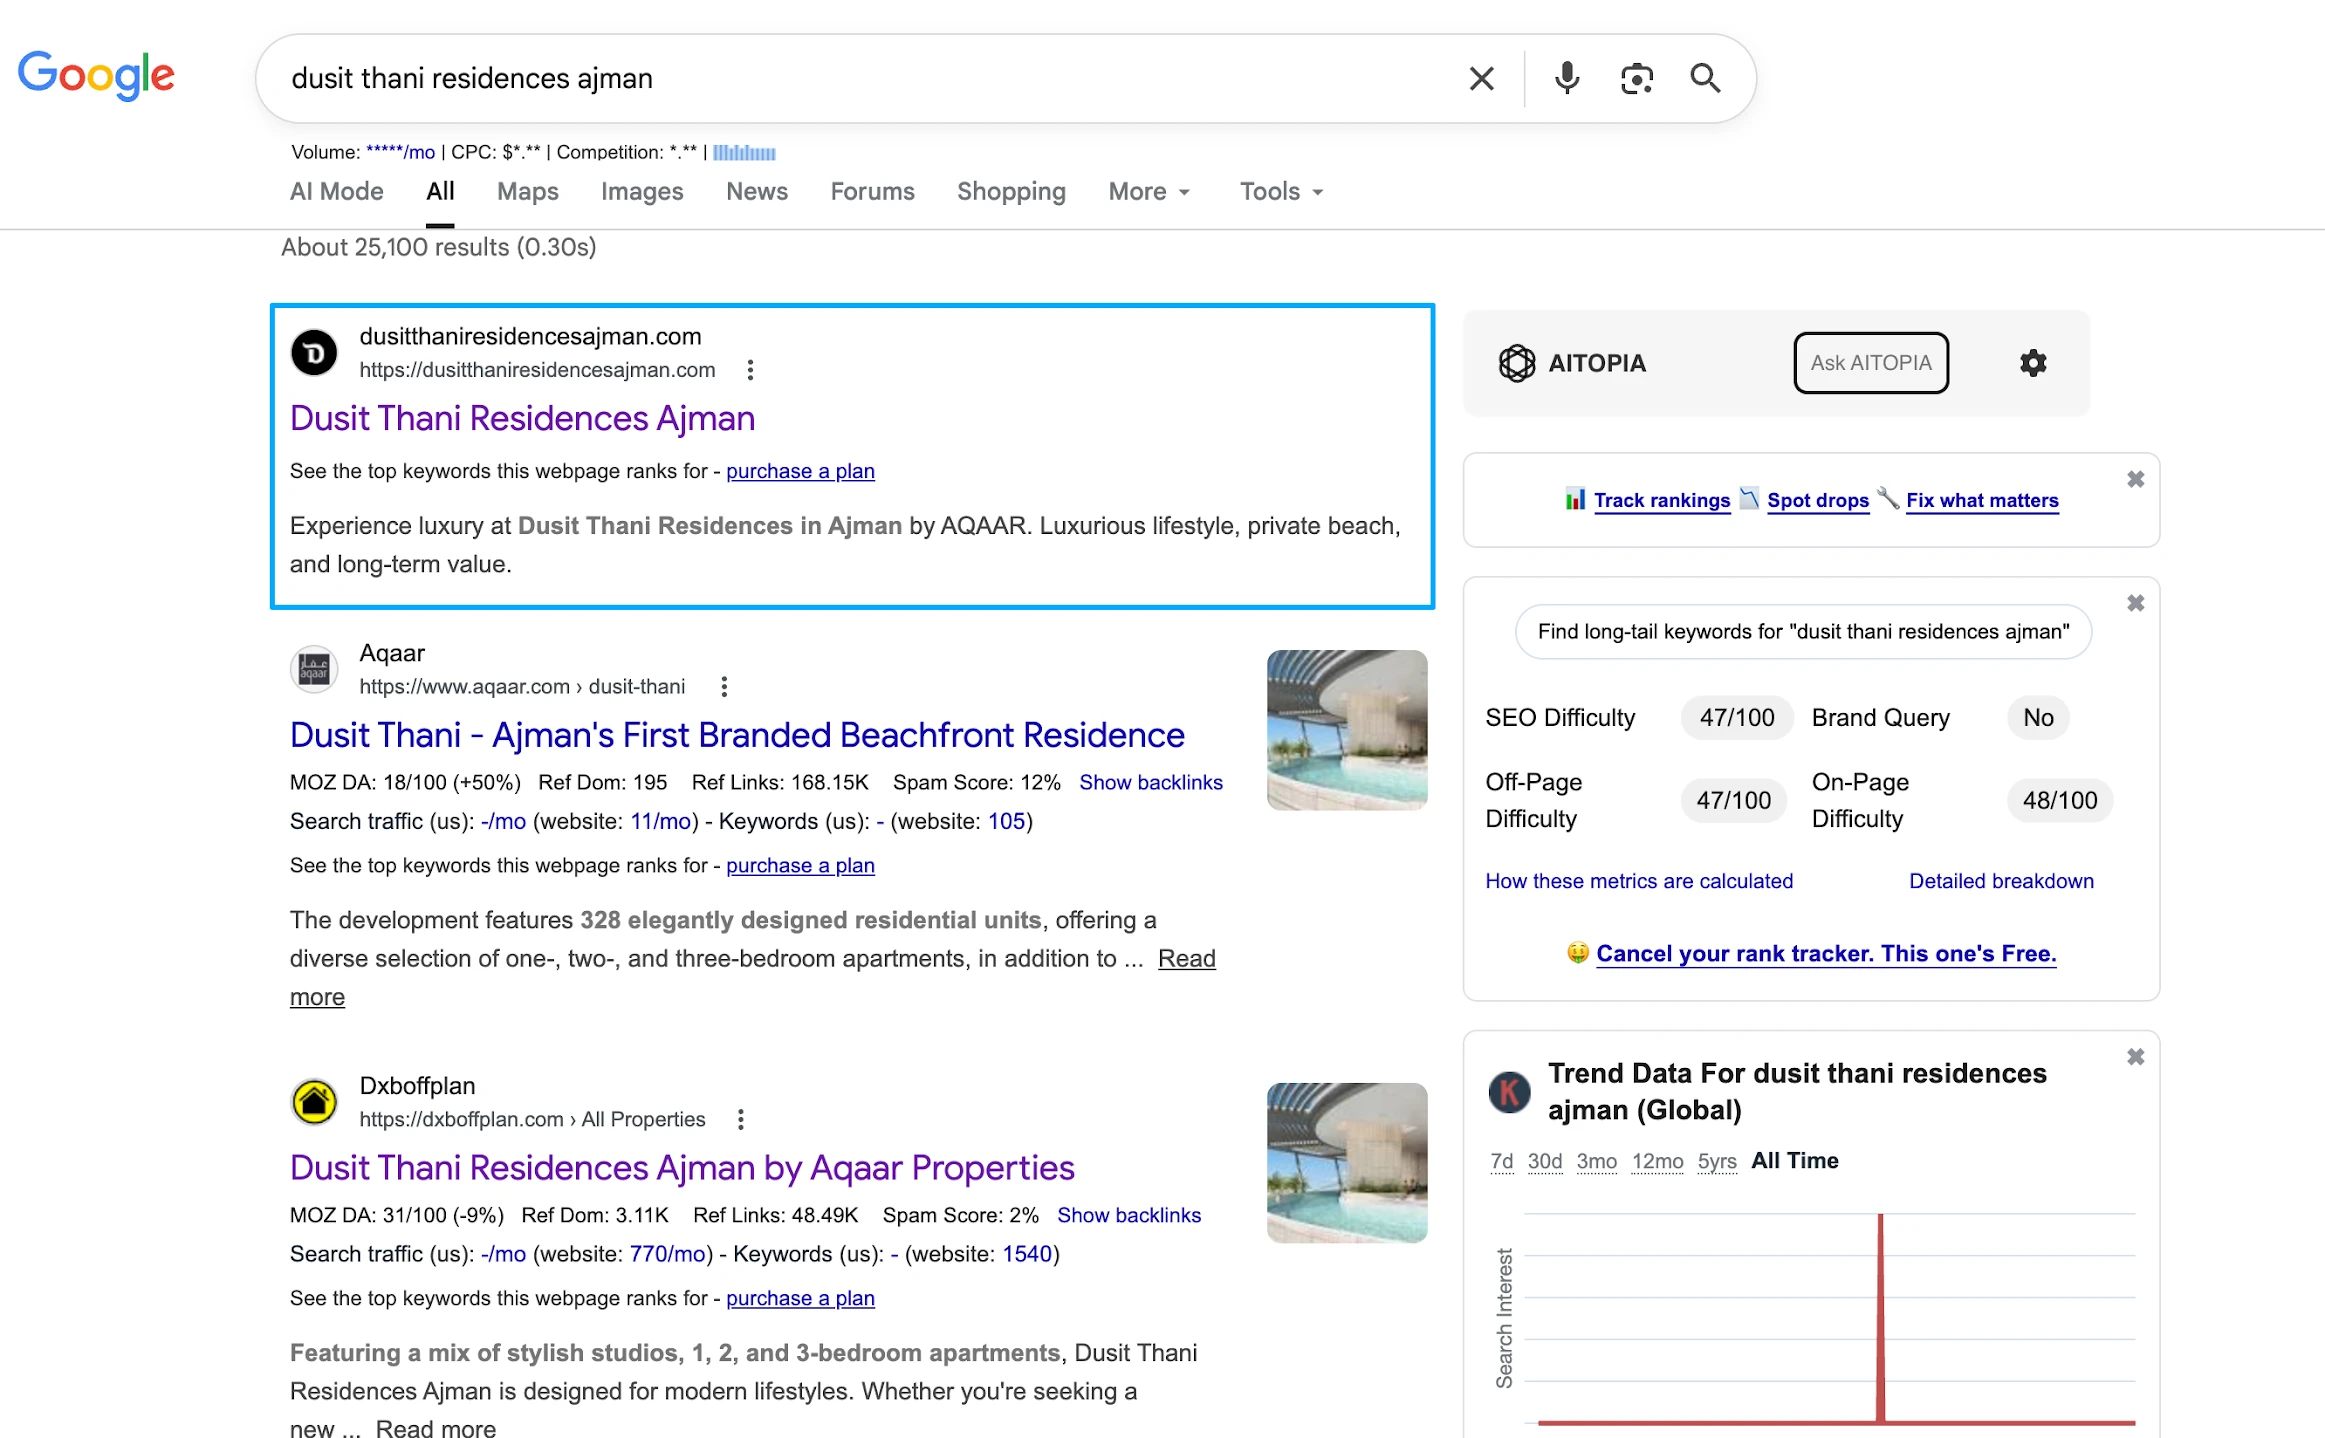Switch to the Images tab

coord(642,191)
